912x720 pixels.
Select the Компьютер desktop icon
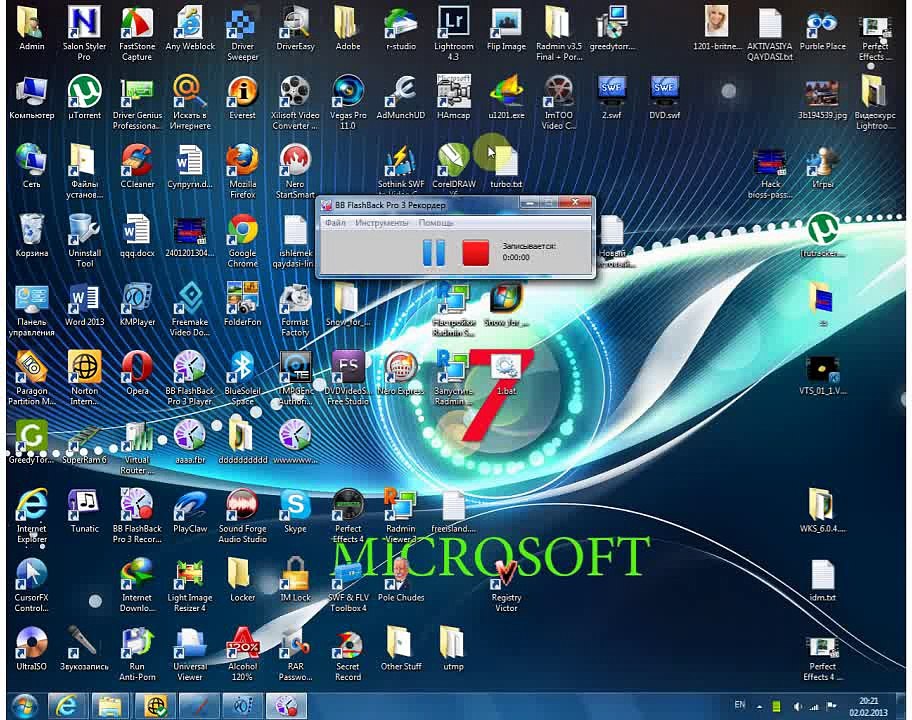click(x=31, y=97)
